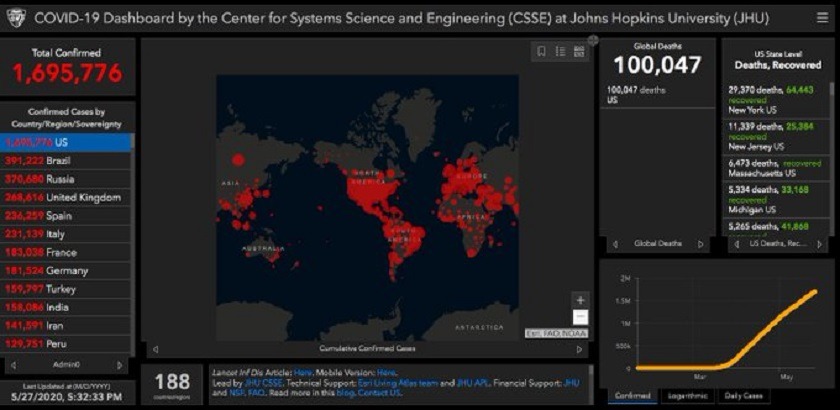The height and width of the screenshot is (410, 840).
Task: Select United Kingdom in confirmed cases list
Action: [x=66, y=197]
